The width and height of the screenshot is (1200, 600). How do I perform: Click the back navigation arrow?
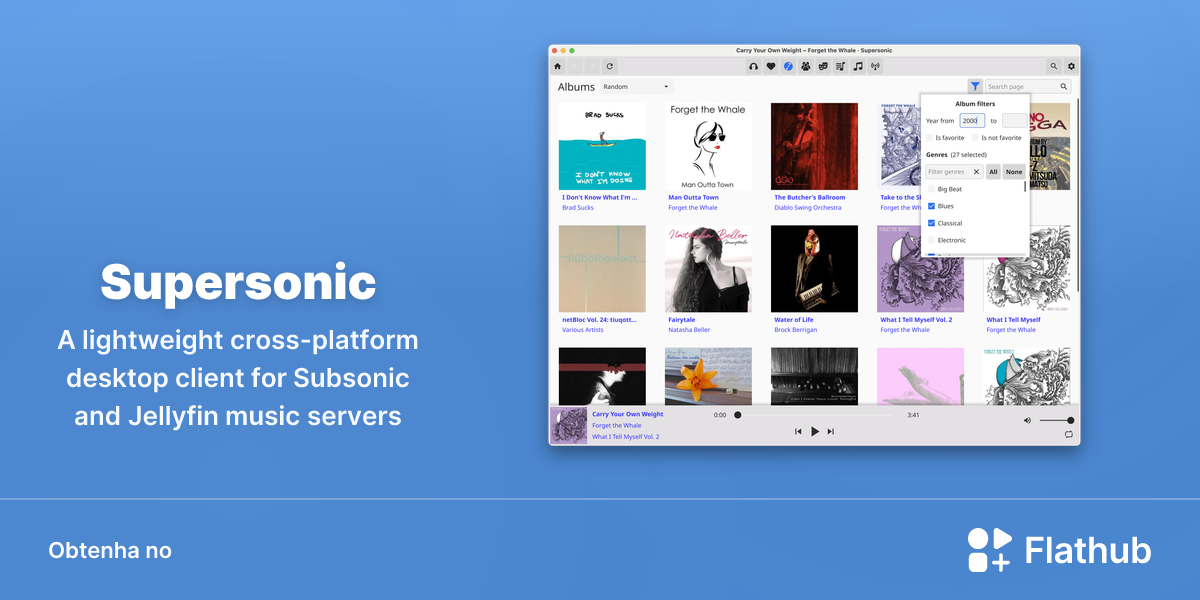(x=575, y=66)
